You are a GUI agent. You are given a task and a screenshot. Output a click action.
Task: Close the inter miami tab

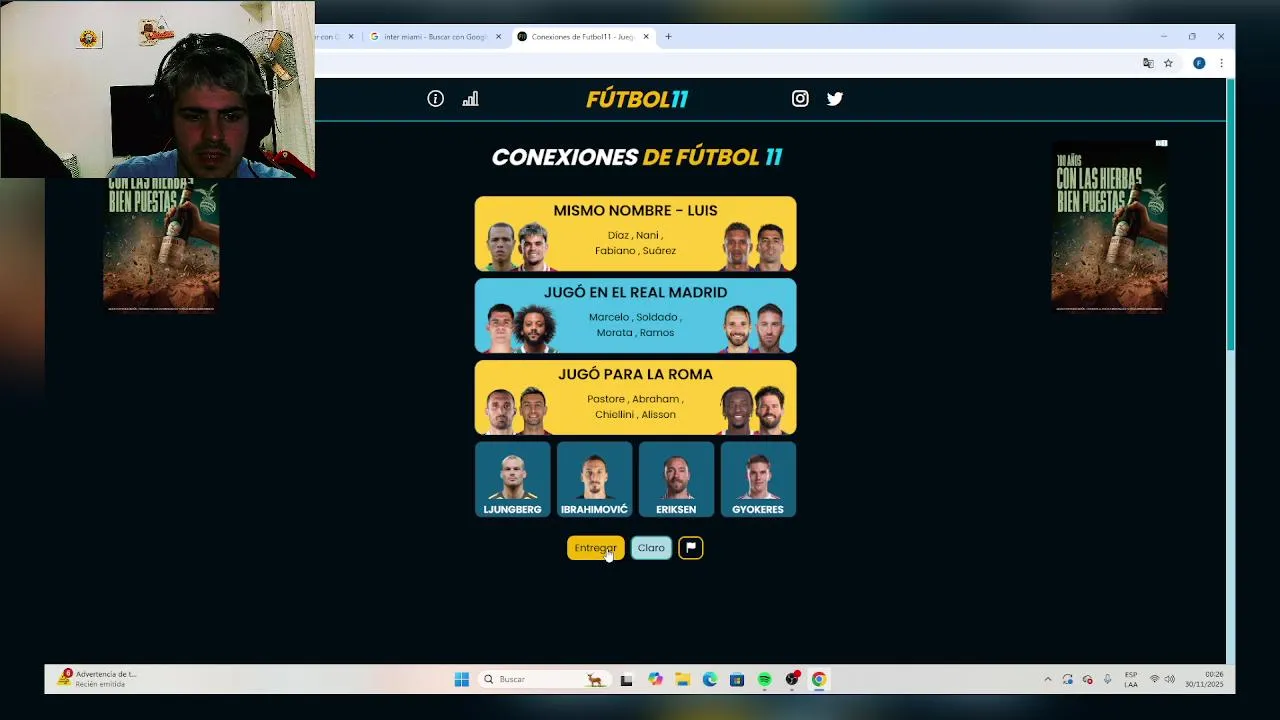click(x=498, y=37)
